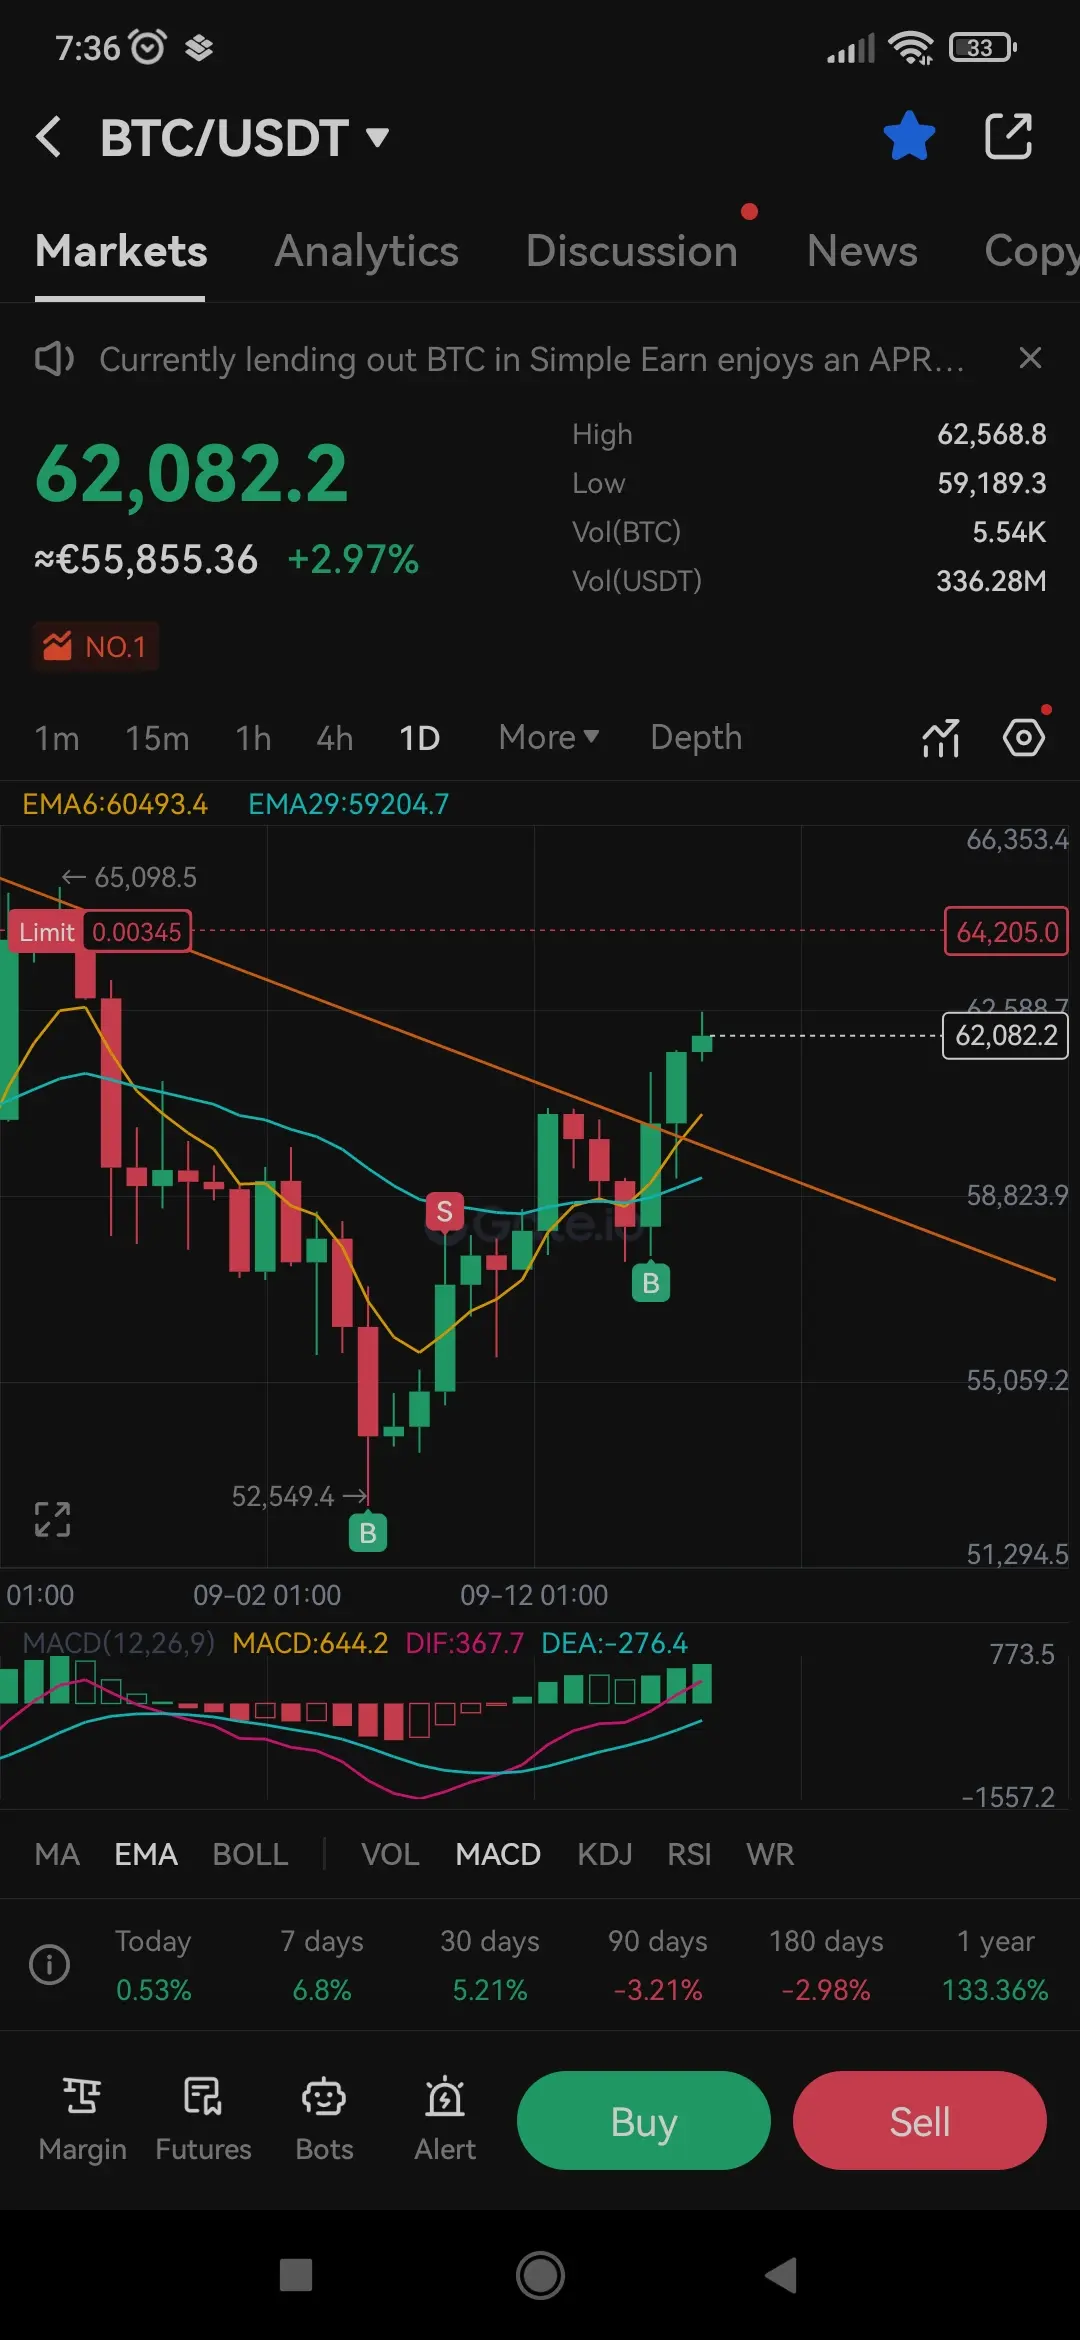Toggle the MACD sub-indicator
1080x2340 pixels.
click(x=498, y=1854)
